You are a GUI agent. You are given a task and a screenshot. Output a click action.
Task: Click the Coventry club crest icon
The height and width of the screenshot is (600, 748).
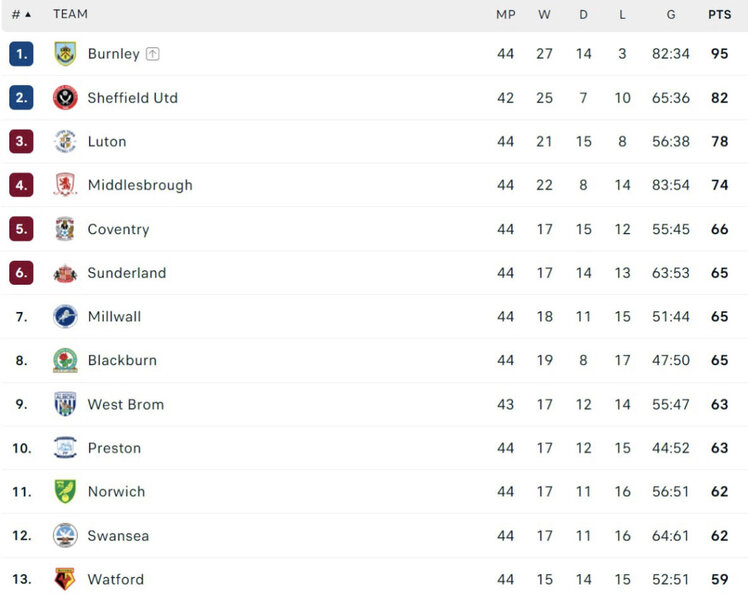65,229
